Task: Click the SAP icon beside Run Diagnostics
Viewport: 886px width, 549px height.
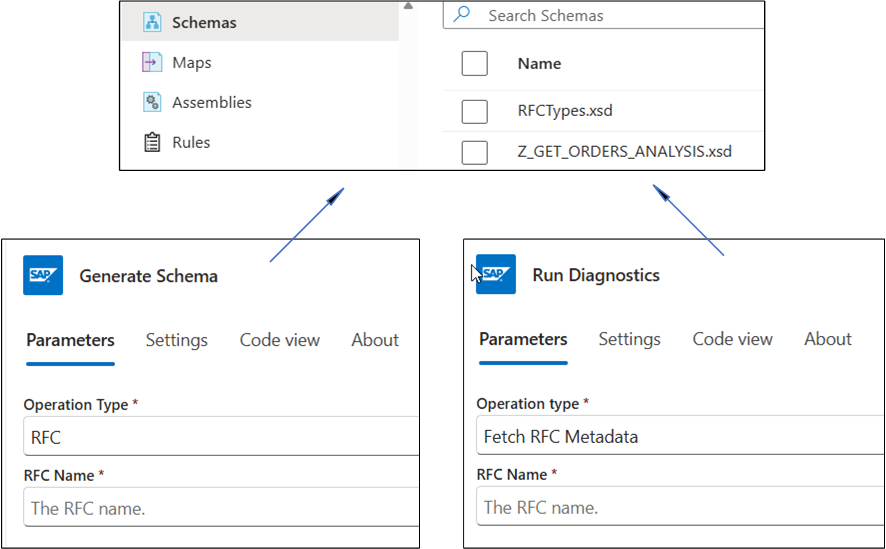Action: (496, 275)
